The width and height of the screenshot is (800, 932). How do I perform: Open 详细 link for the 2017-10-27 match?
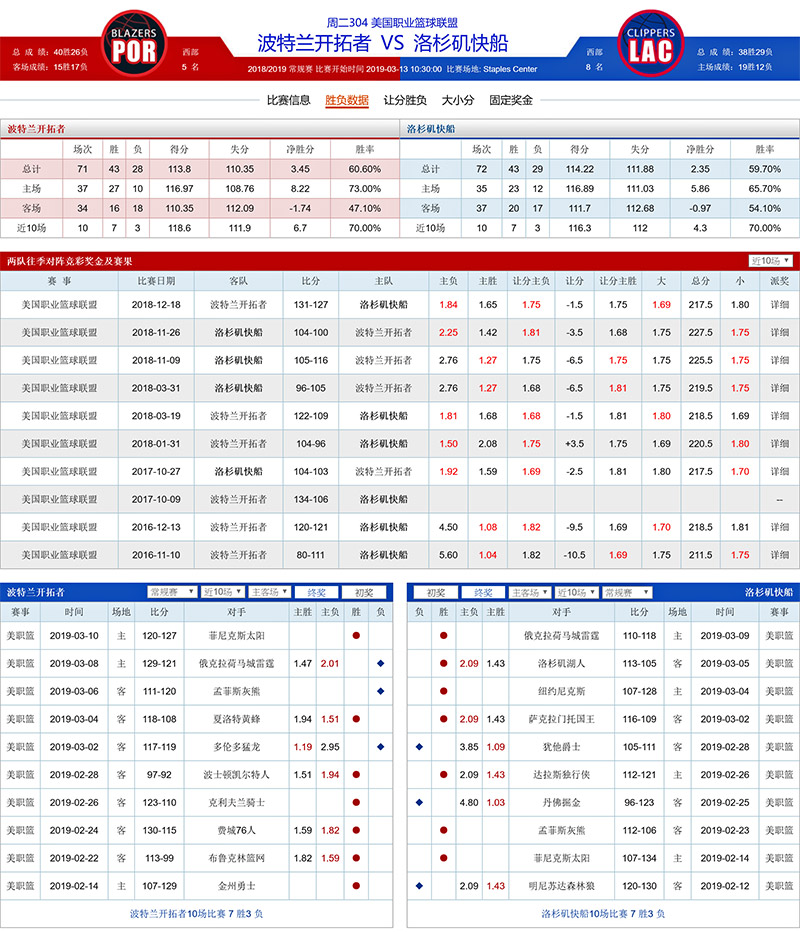(x=780, y=471)
